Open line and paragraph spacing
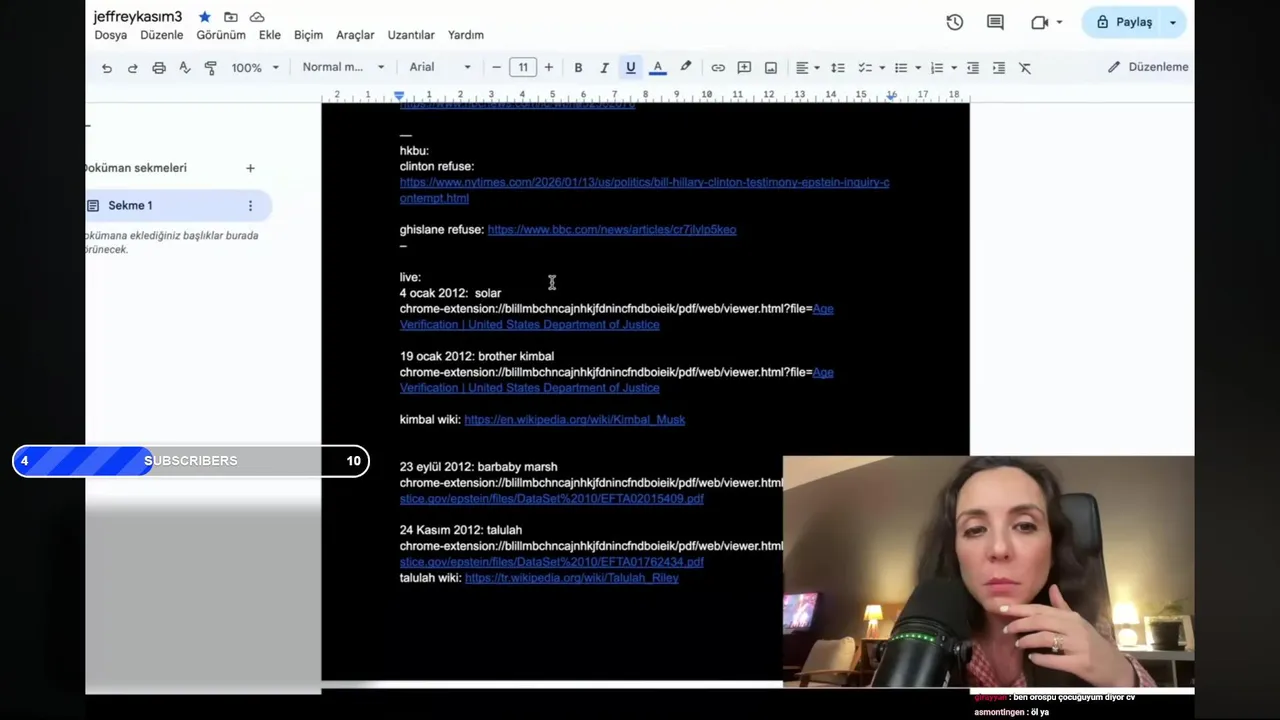The height and width of the screenshot is (720, 1280). 838,67
